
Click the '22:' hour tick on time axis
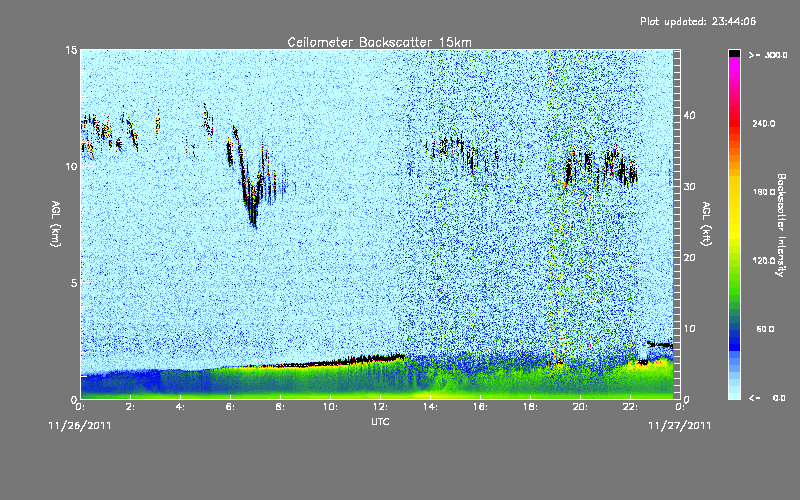tap(631, 407)
